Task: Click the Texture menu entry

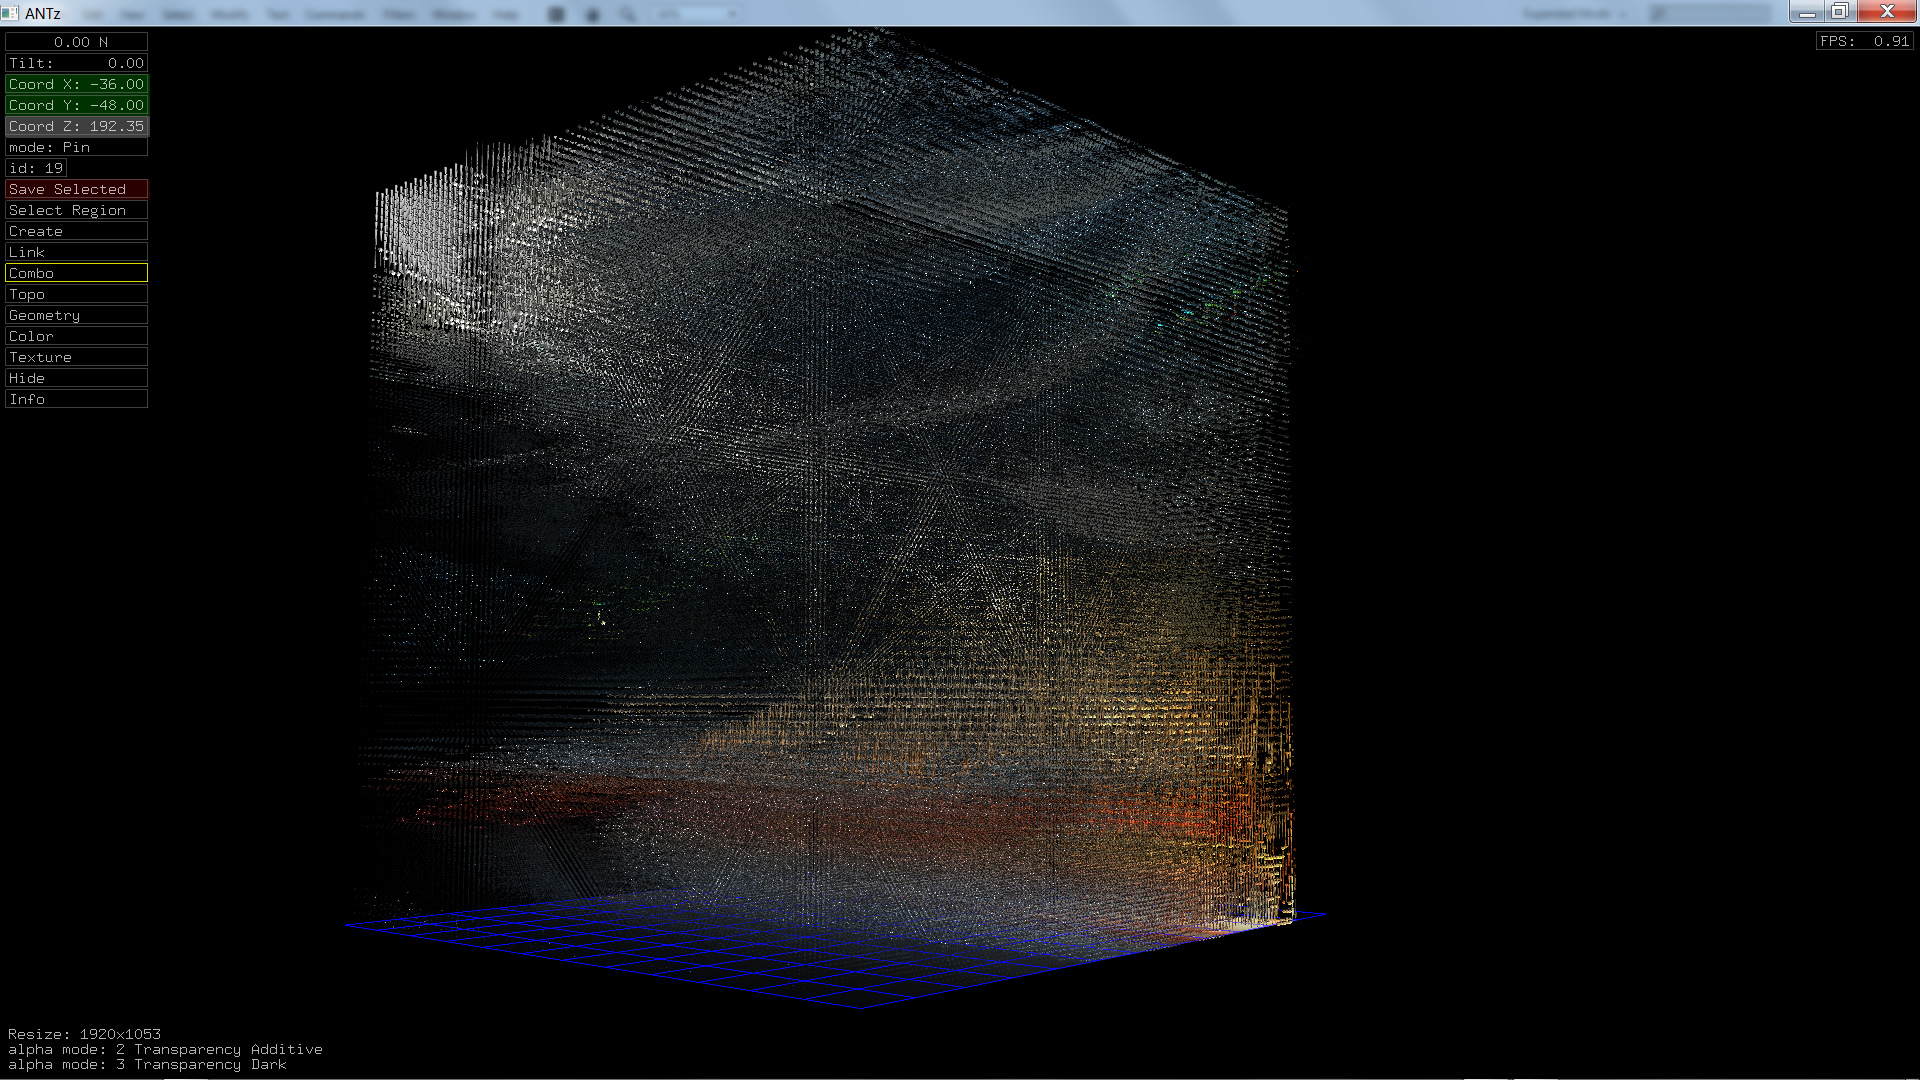Action: (x=76, y=357)
